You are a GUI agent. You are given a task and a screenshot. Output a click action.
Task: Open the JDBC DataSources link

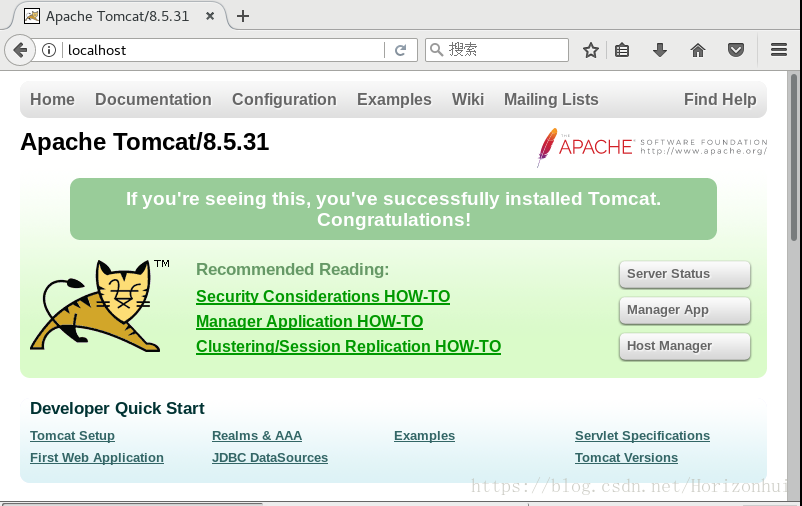(270, 458)
